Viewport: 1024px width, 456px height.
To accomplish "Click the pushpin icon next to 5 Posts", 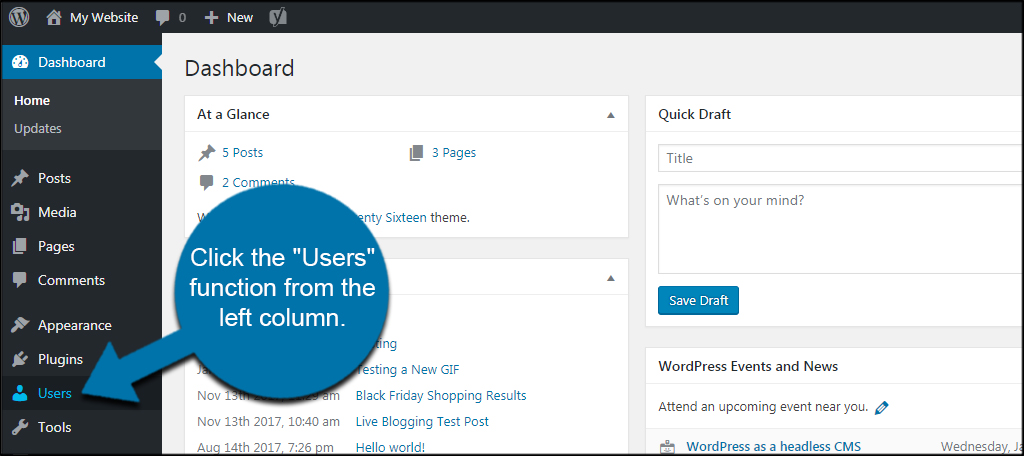I will pyautogui.click(x=207, y=154).
